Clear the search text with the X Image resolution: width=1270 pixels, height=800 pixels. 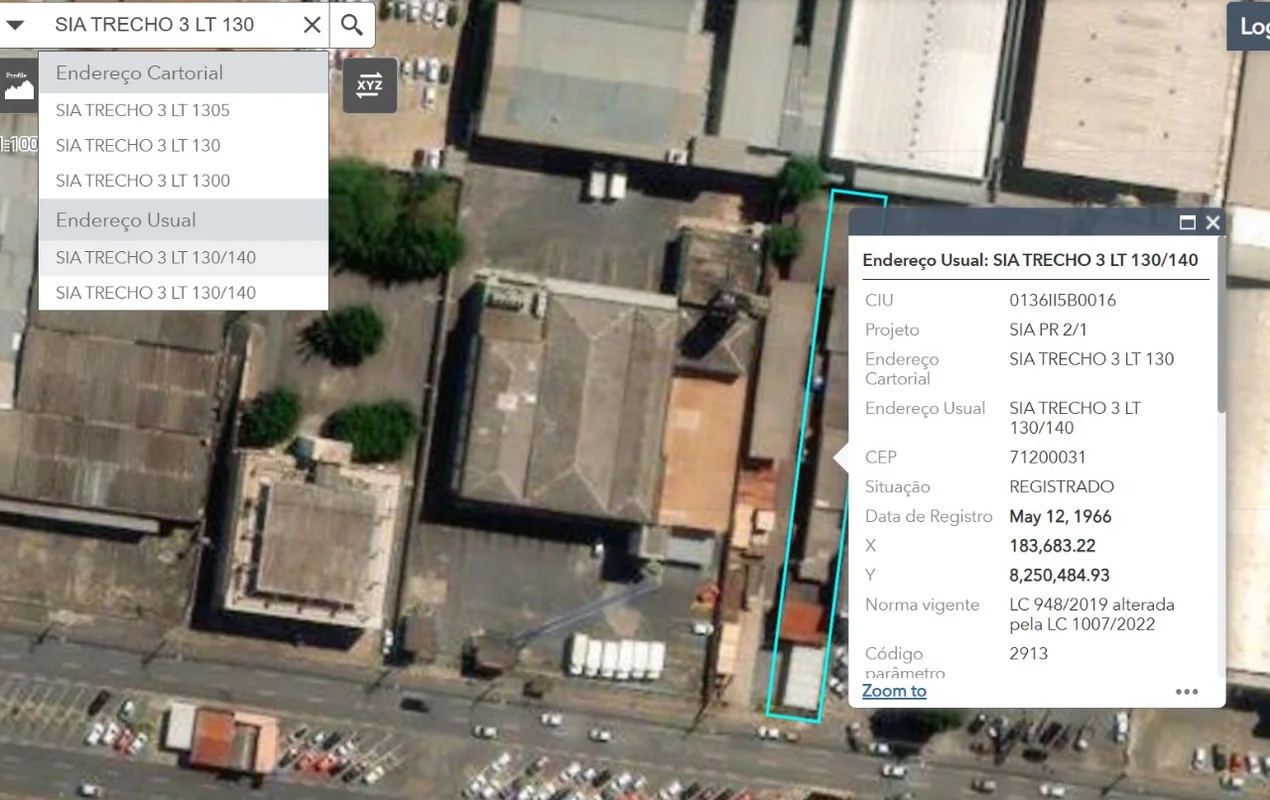coord(312,24)
